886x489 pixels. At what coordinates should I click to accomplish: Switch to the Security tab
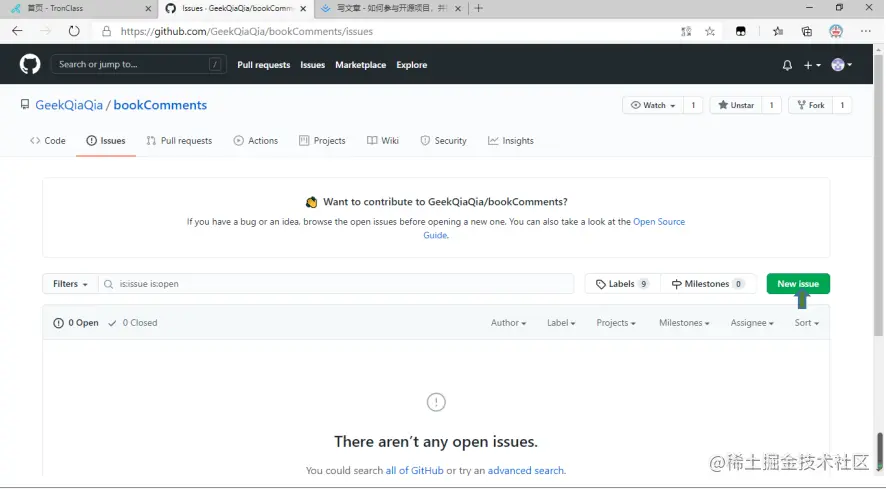pyautogui.click(x=444, y=141)
